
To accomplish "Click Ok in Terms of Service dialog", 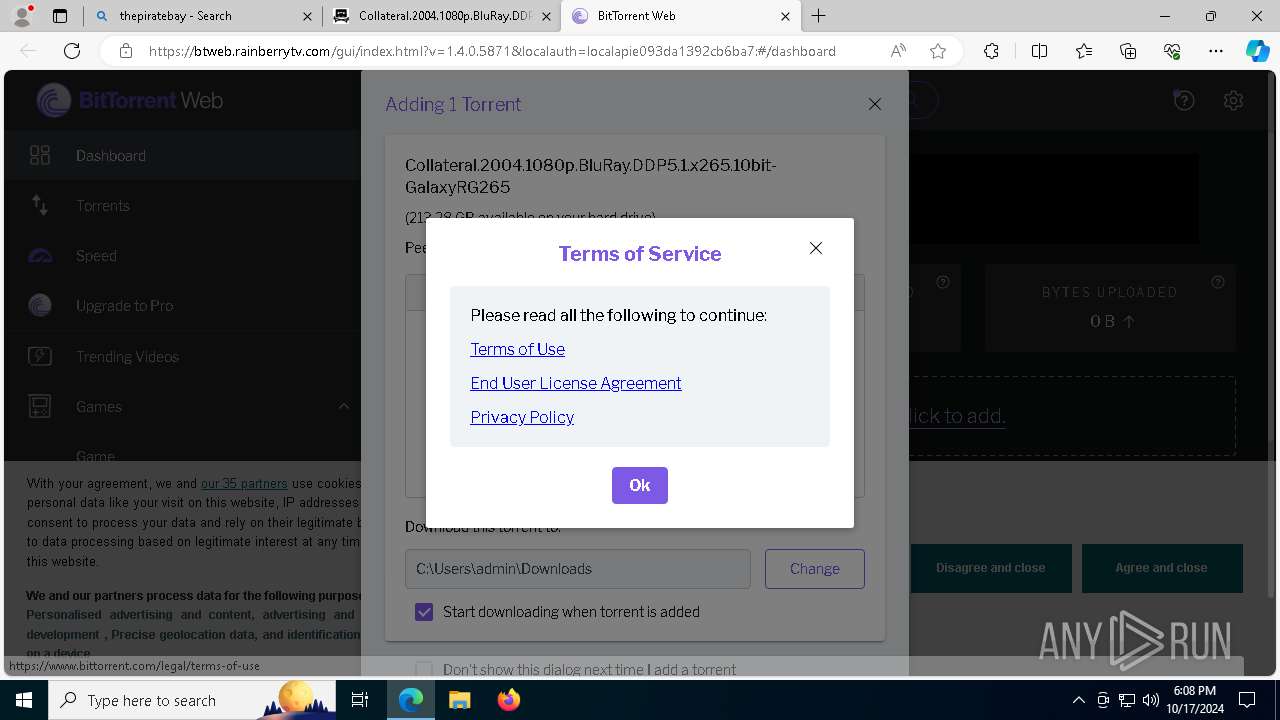I will click(640, 485).
